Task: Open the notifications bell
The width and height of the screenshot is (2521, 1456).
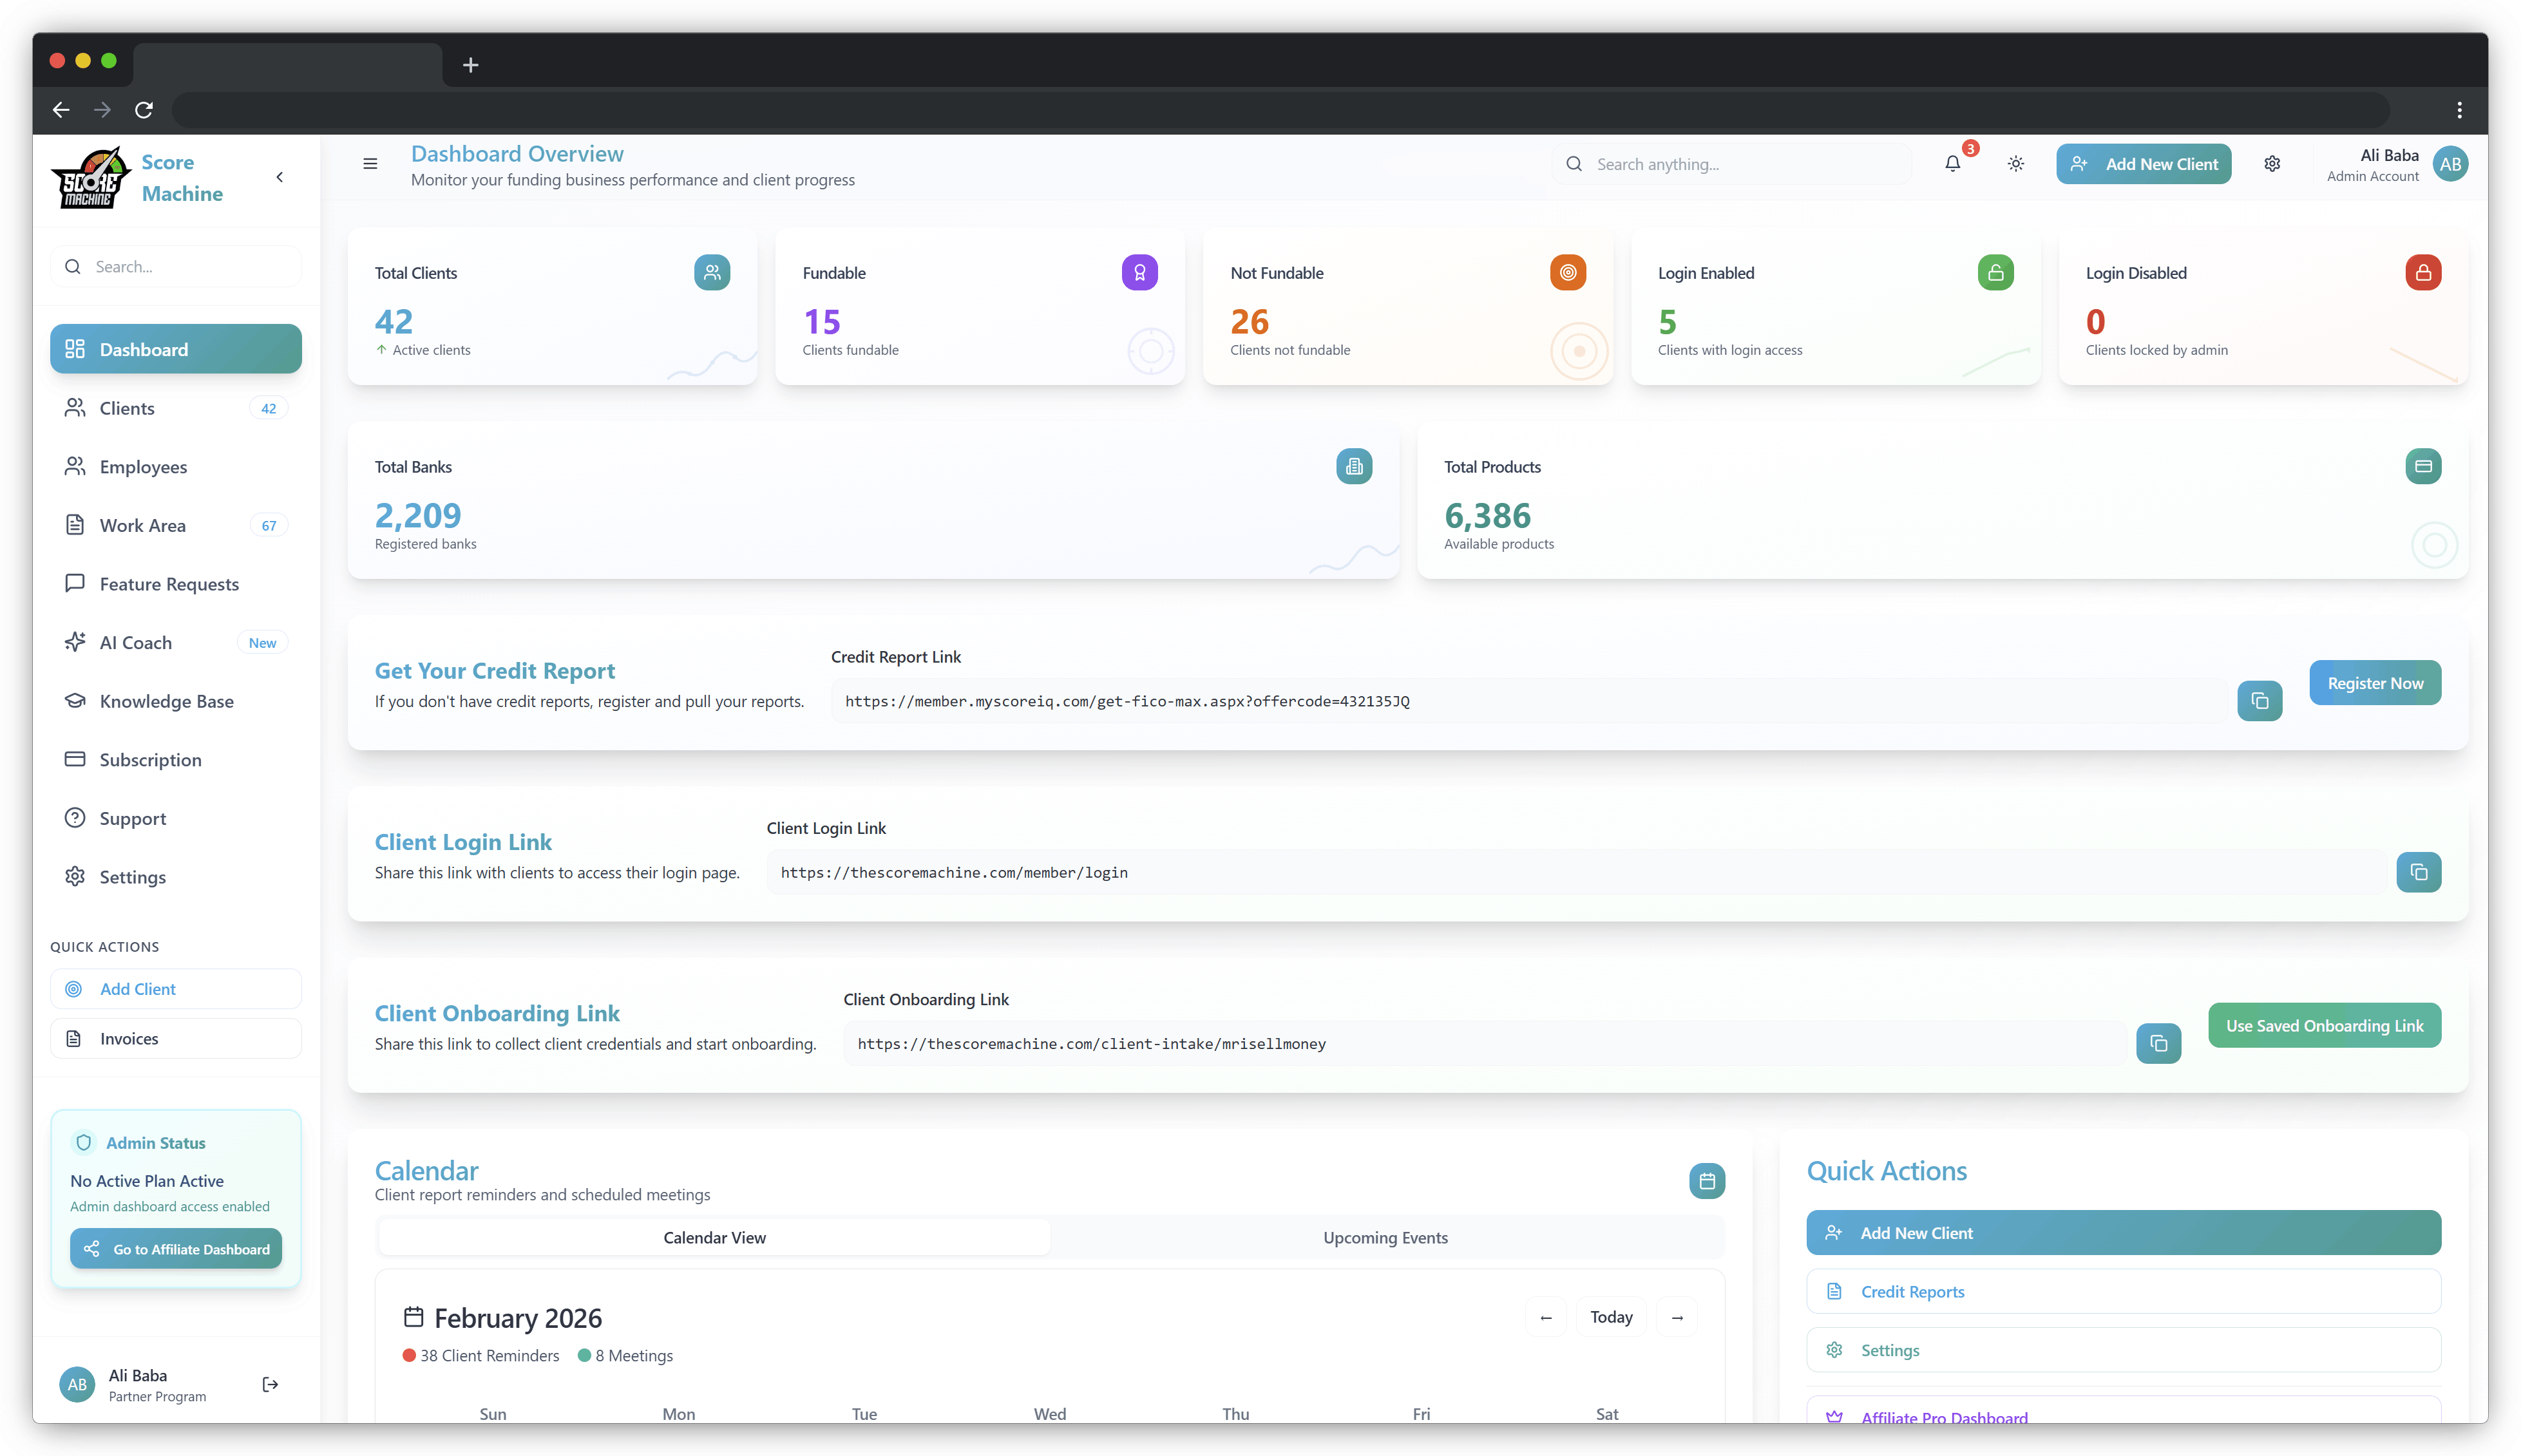Action: click(x=1952, y=163)
